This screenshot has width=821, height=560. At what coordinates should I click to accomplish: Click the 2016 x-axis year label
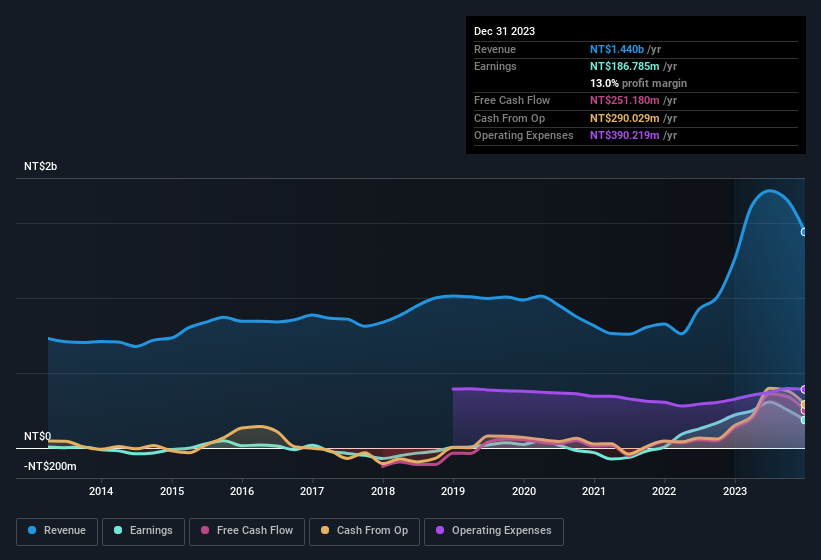coord(241,491)
